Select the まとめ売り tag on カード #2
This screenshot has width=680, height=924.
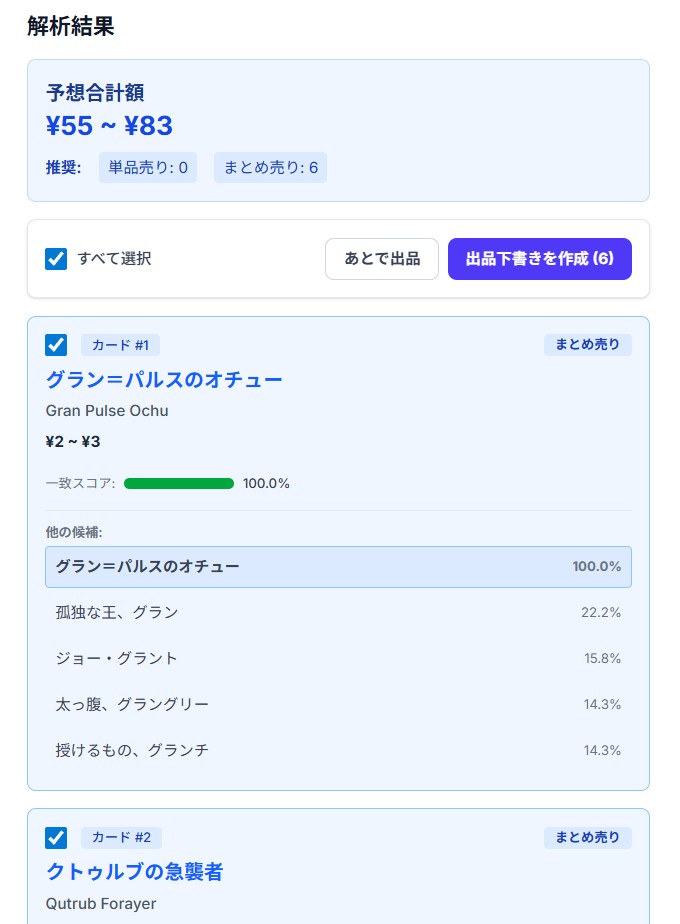(587, 837)
